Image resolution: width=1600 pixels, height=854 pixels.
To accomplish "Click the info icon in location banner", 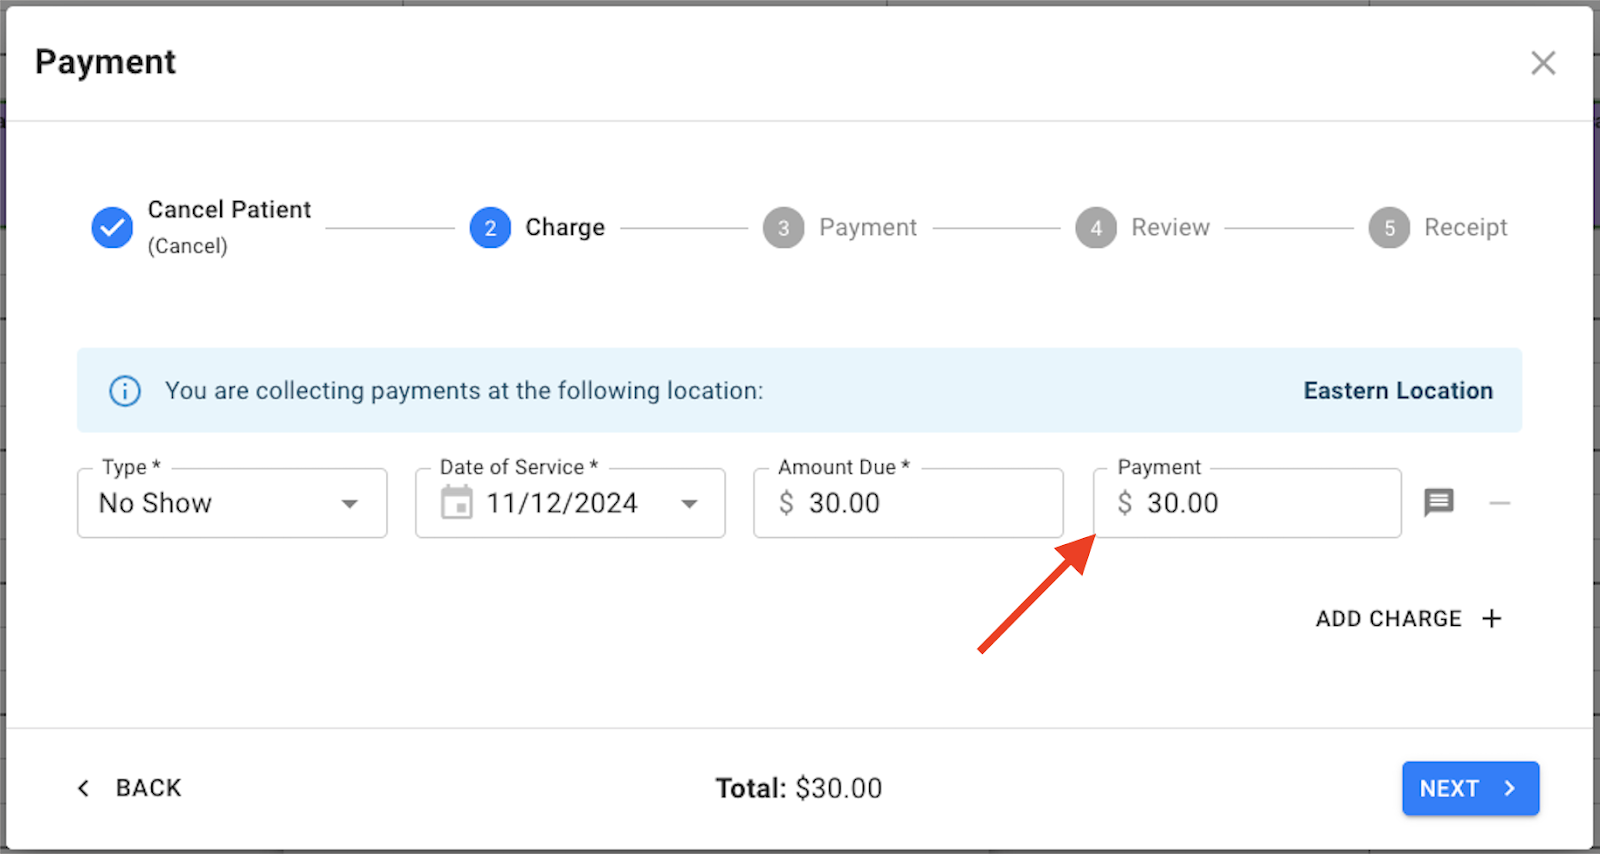I will coord(125,390).
